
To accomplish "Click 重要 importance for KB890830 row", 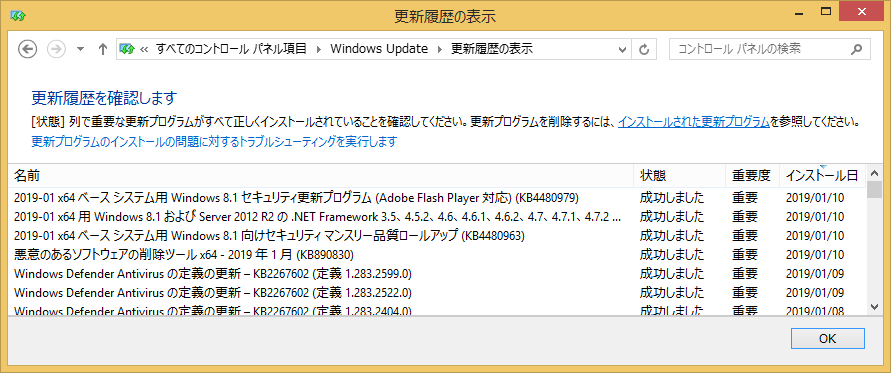I will (744, 254).
